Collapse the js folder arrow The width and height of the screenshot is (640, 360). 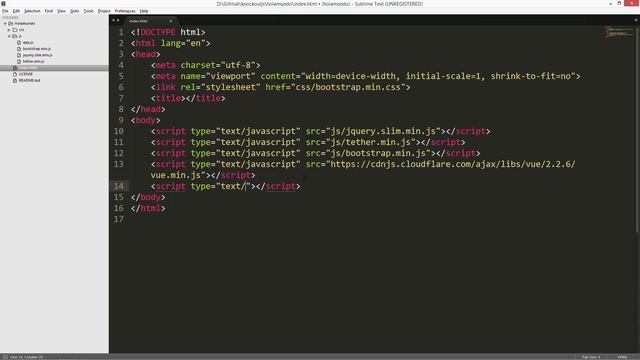tap(9, 36)
